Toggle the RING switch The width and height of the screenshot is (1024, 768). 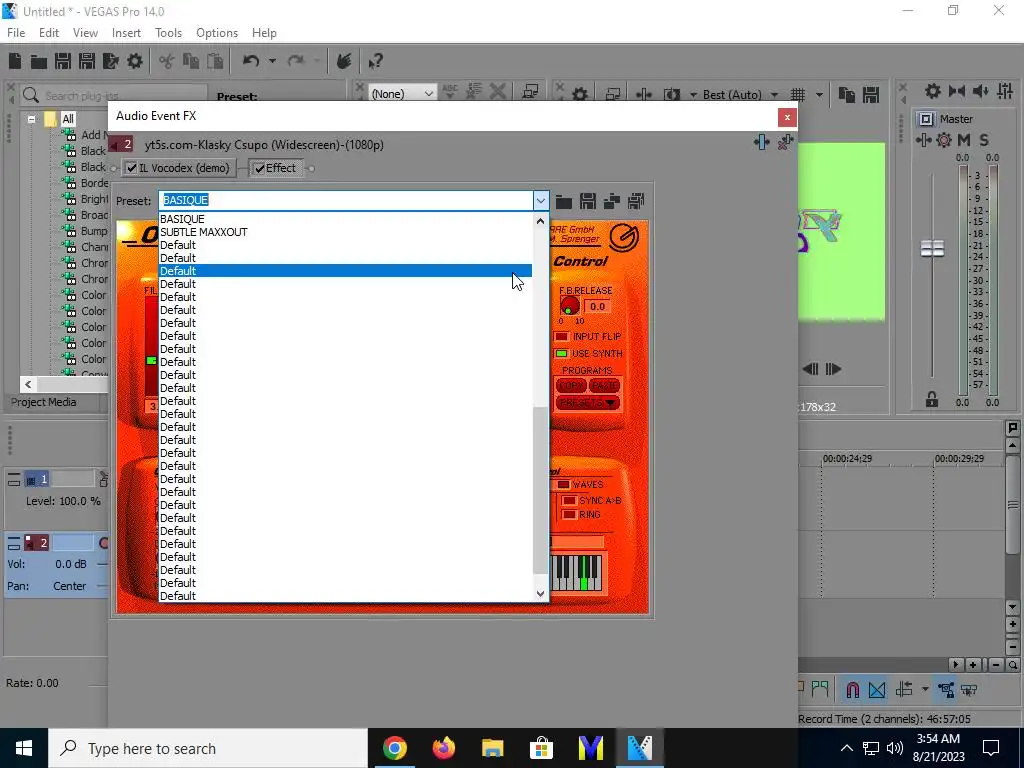coord(569,515)
